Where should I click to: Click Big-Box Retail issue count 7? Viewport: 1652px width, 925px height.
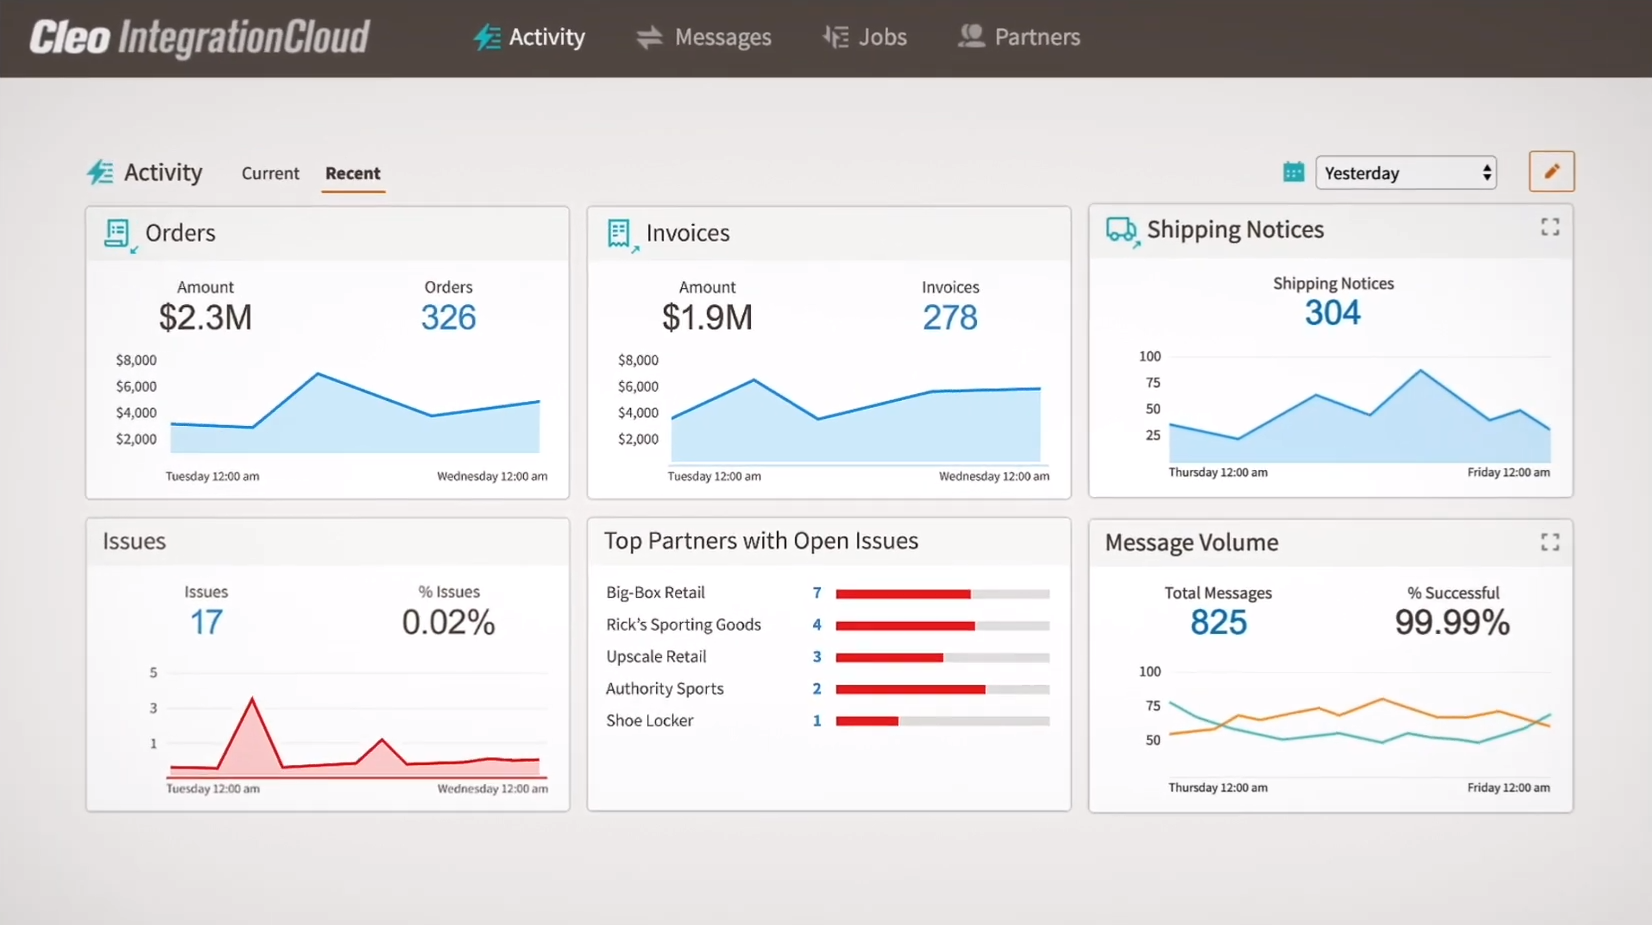tap(817, 593)
